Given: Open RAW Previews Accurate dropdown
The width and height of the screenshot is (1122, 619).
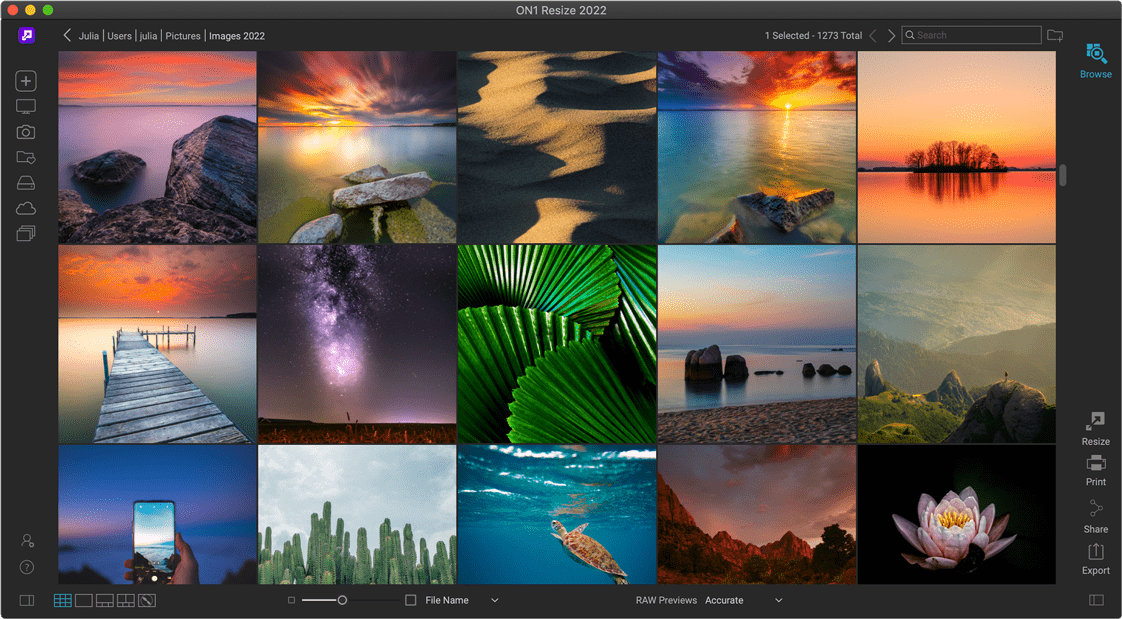Looking at the screenshot, I should (x=744, y=600).
